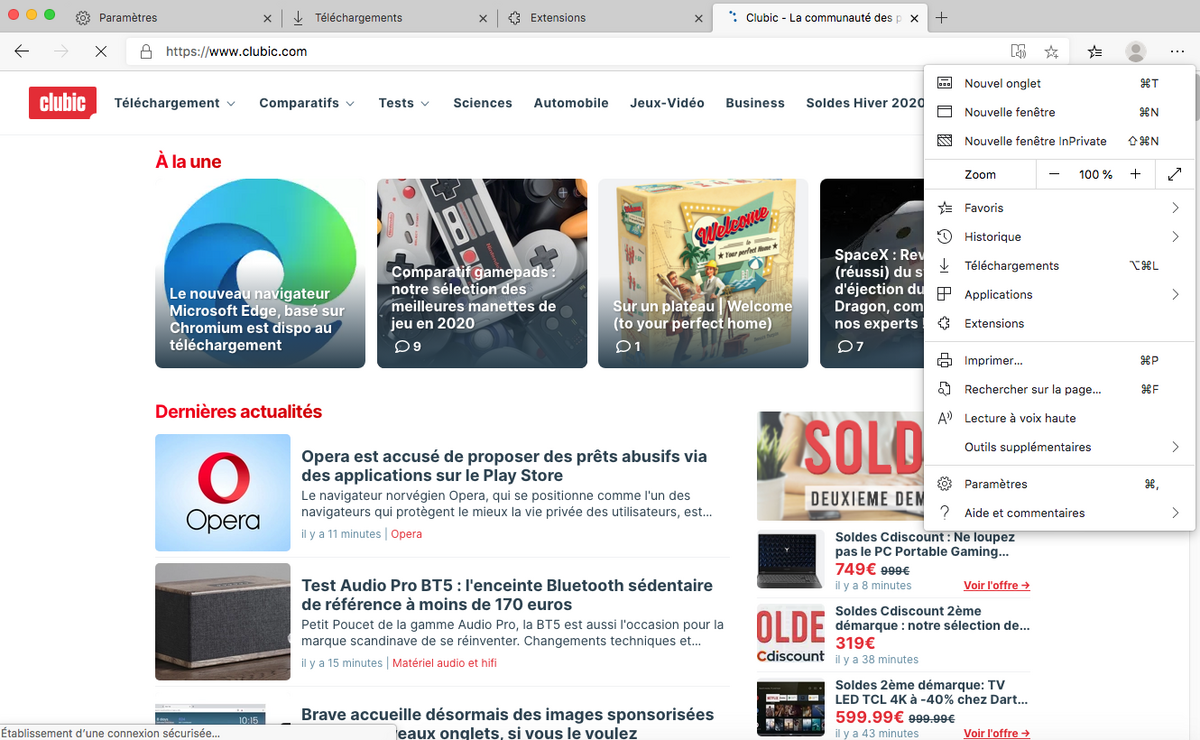This screenshot has width=1200, height=740.
Task: Expand the Applications submenu
Action: (x=1060, y=295)
